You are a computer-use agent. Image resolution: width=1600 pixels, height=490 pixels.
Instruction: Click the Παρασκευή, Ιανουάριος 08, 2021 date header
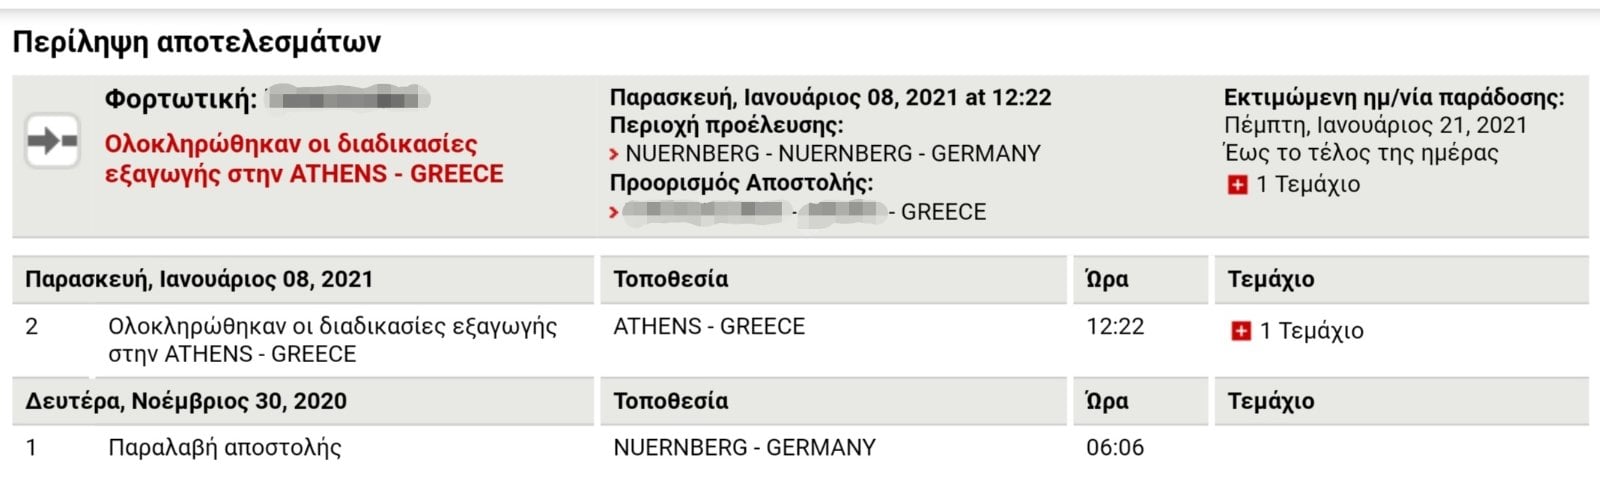(x=199, y=279)
